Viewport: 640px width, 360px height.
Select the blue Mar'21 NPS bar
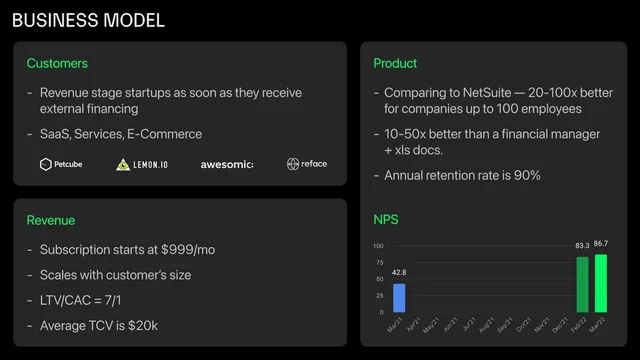click(x=399, y=298)
